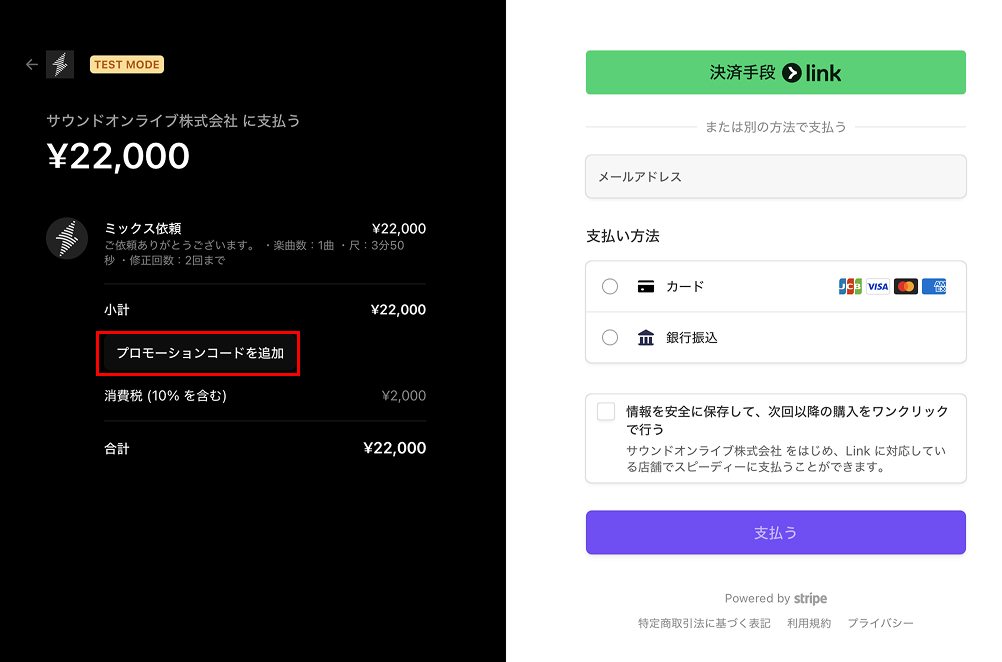
Task: Click the Mastercard logo
Action: point(905,287)
